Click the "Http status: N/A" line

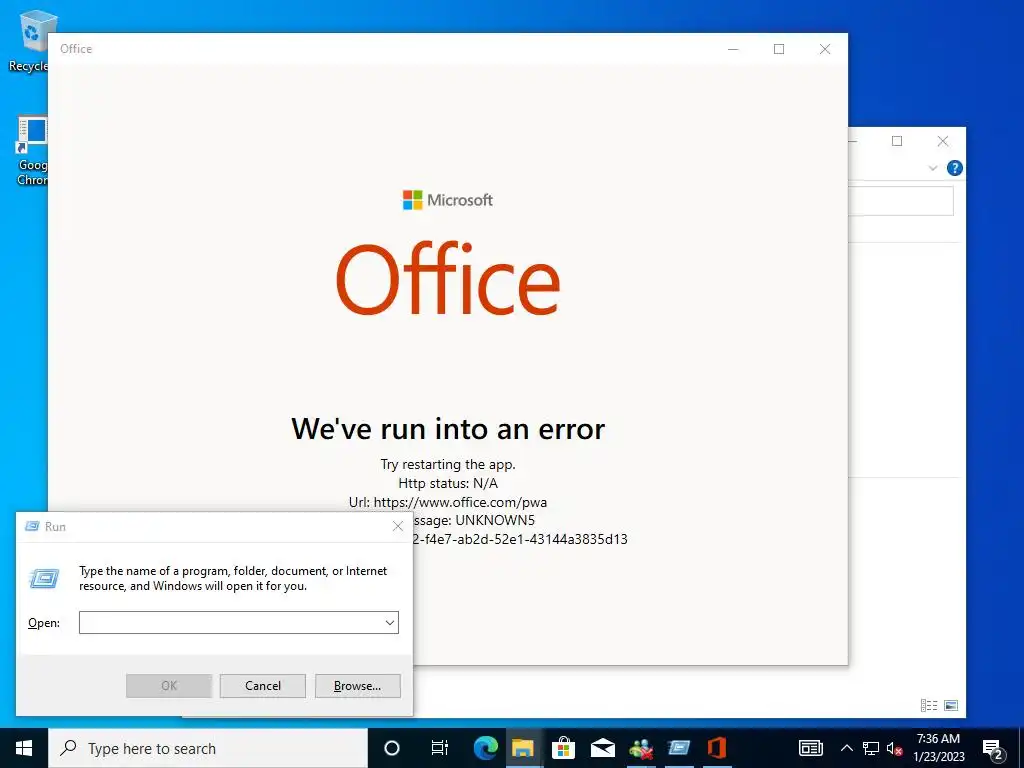pos(448,483)
